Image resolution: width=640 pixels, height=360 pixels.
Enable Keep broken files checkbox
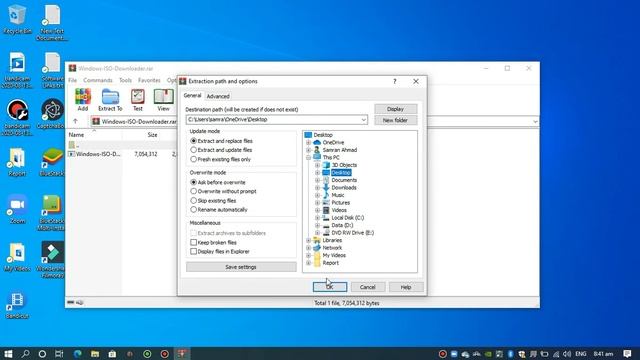tap(193, 242)
